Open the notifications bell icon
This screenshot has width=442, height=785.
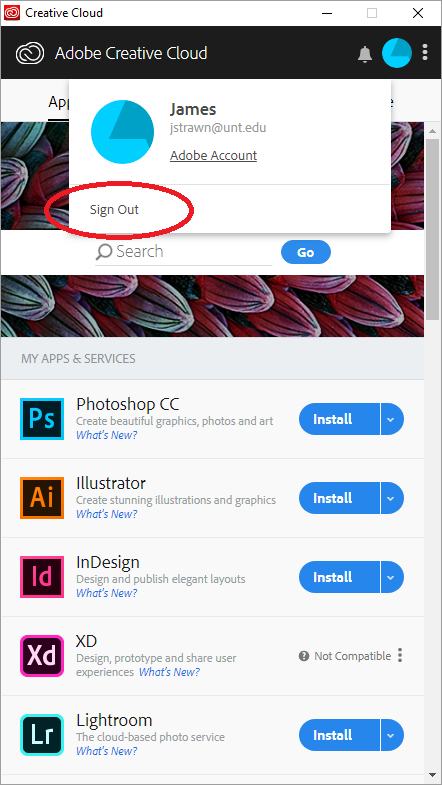click(365, 54)
